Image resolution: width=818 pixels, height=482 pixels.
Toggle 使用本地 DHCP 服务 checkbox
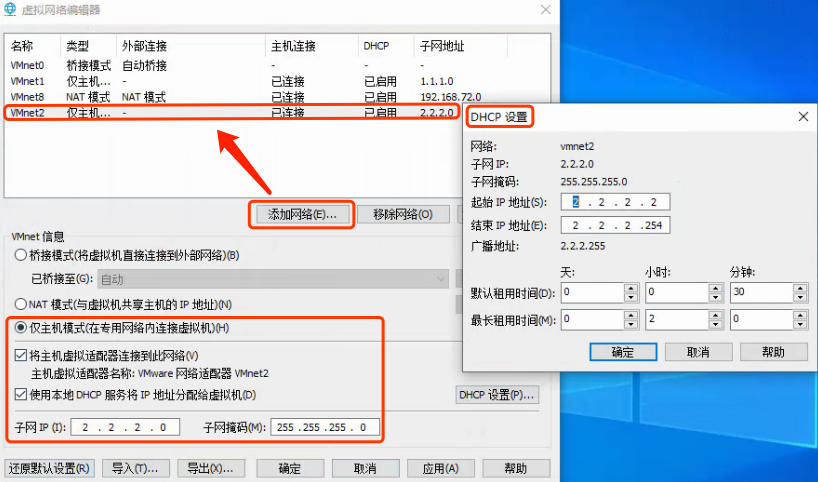point(21,394)
